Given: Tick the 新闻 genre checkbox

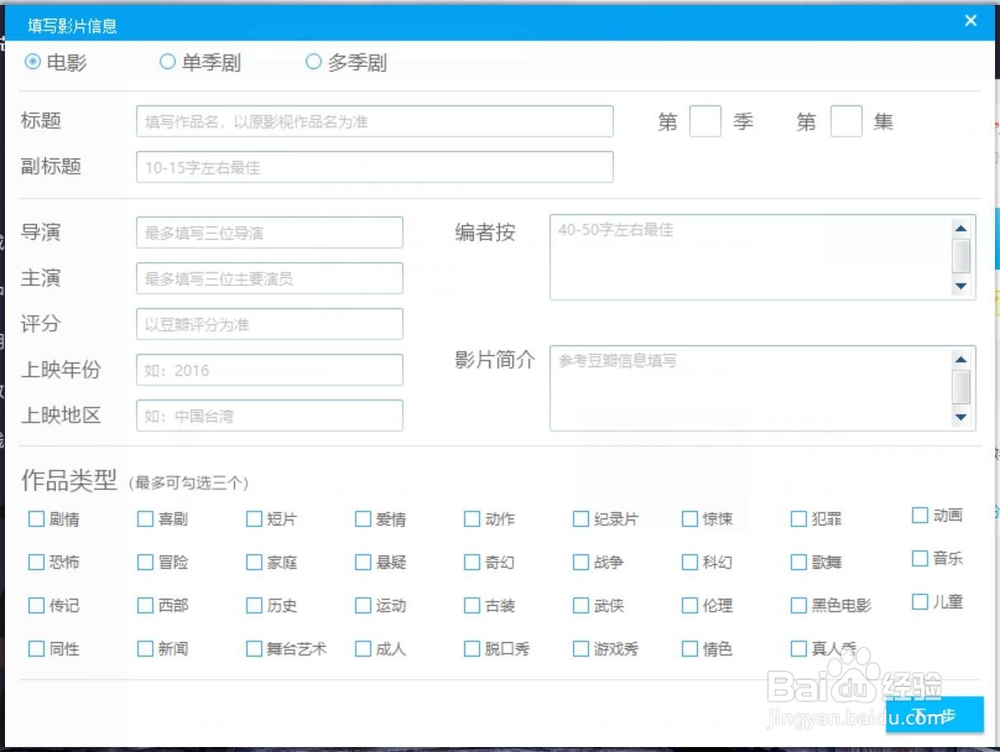Looking at the screenshot, I should click(145, 649).
